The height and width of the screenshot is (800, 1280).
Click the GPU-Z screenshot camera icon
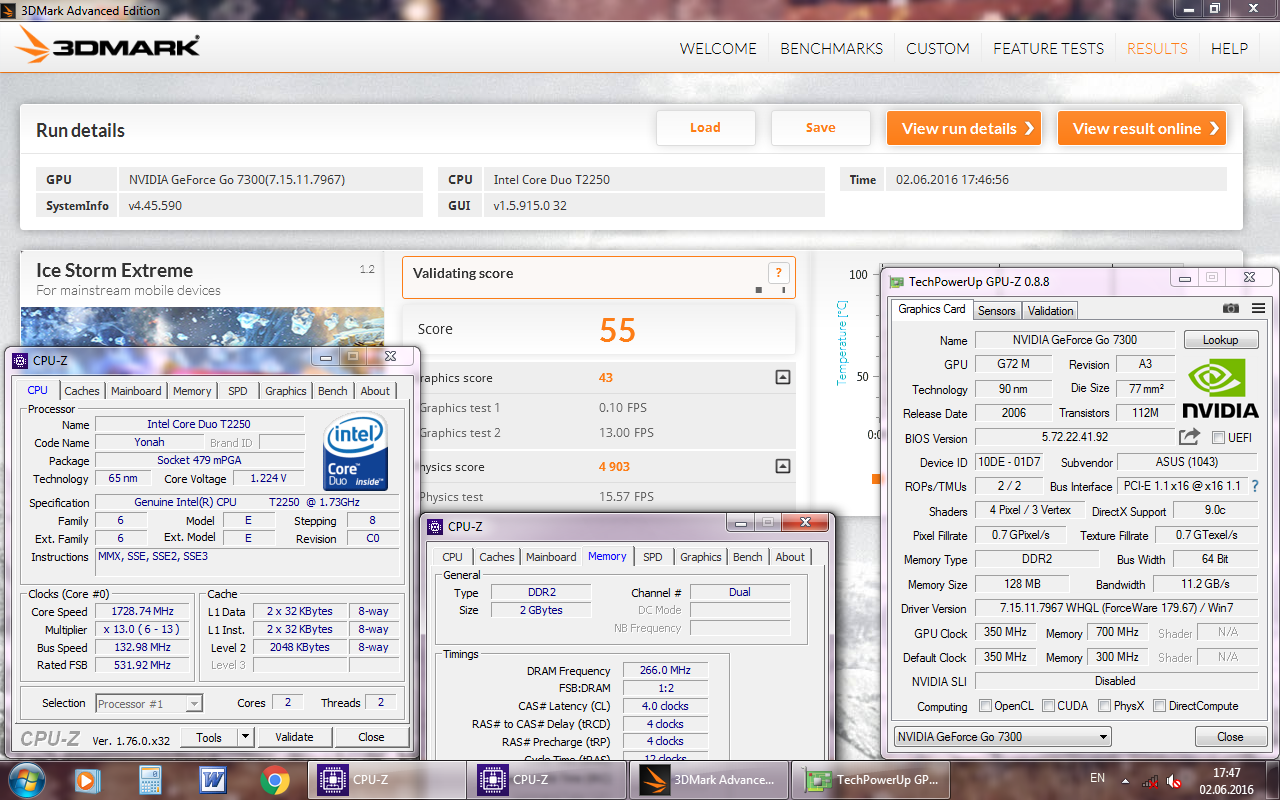pos(1231,309)
